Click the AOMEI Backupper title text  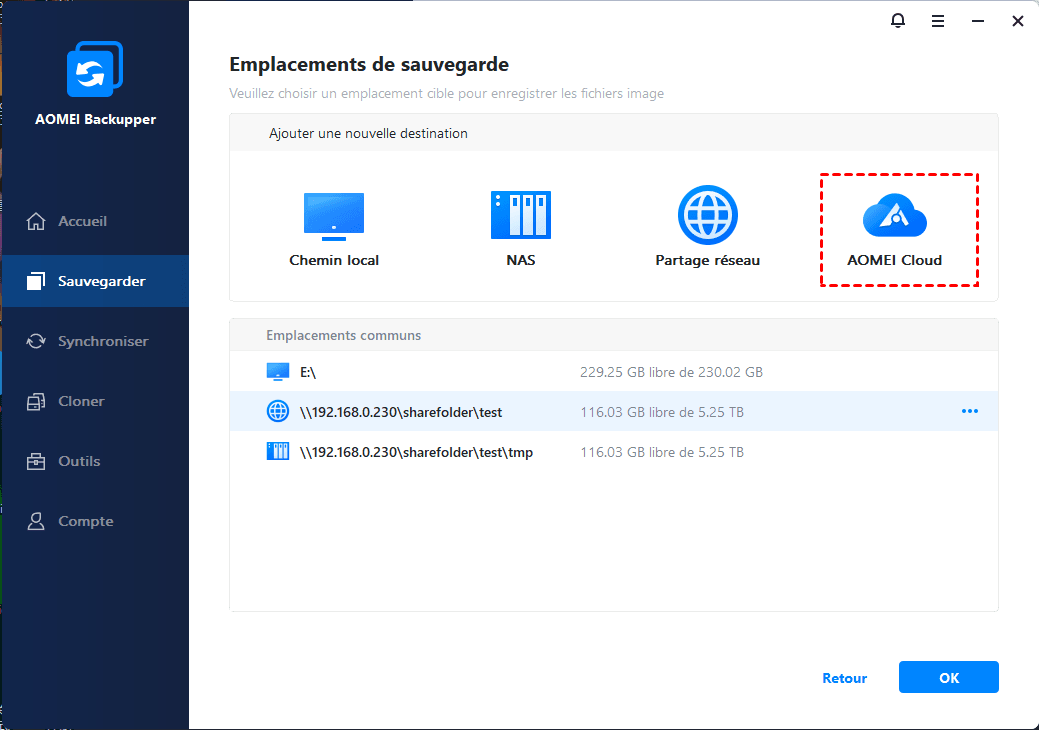pos(95,119)
